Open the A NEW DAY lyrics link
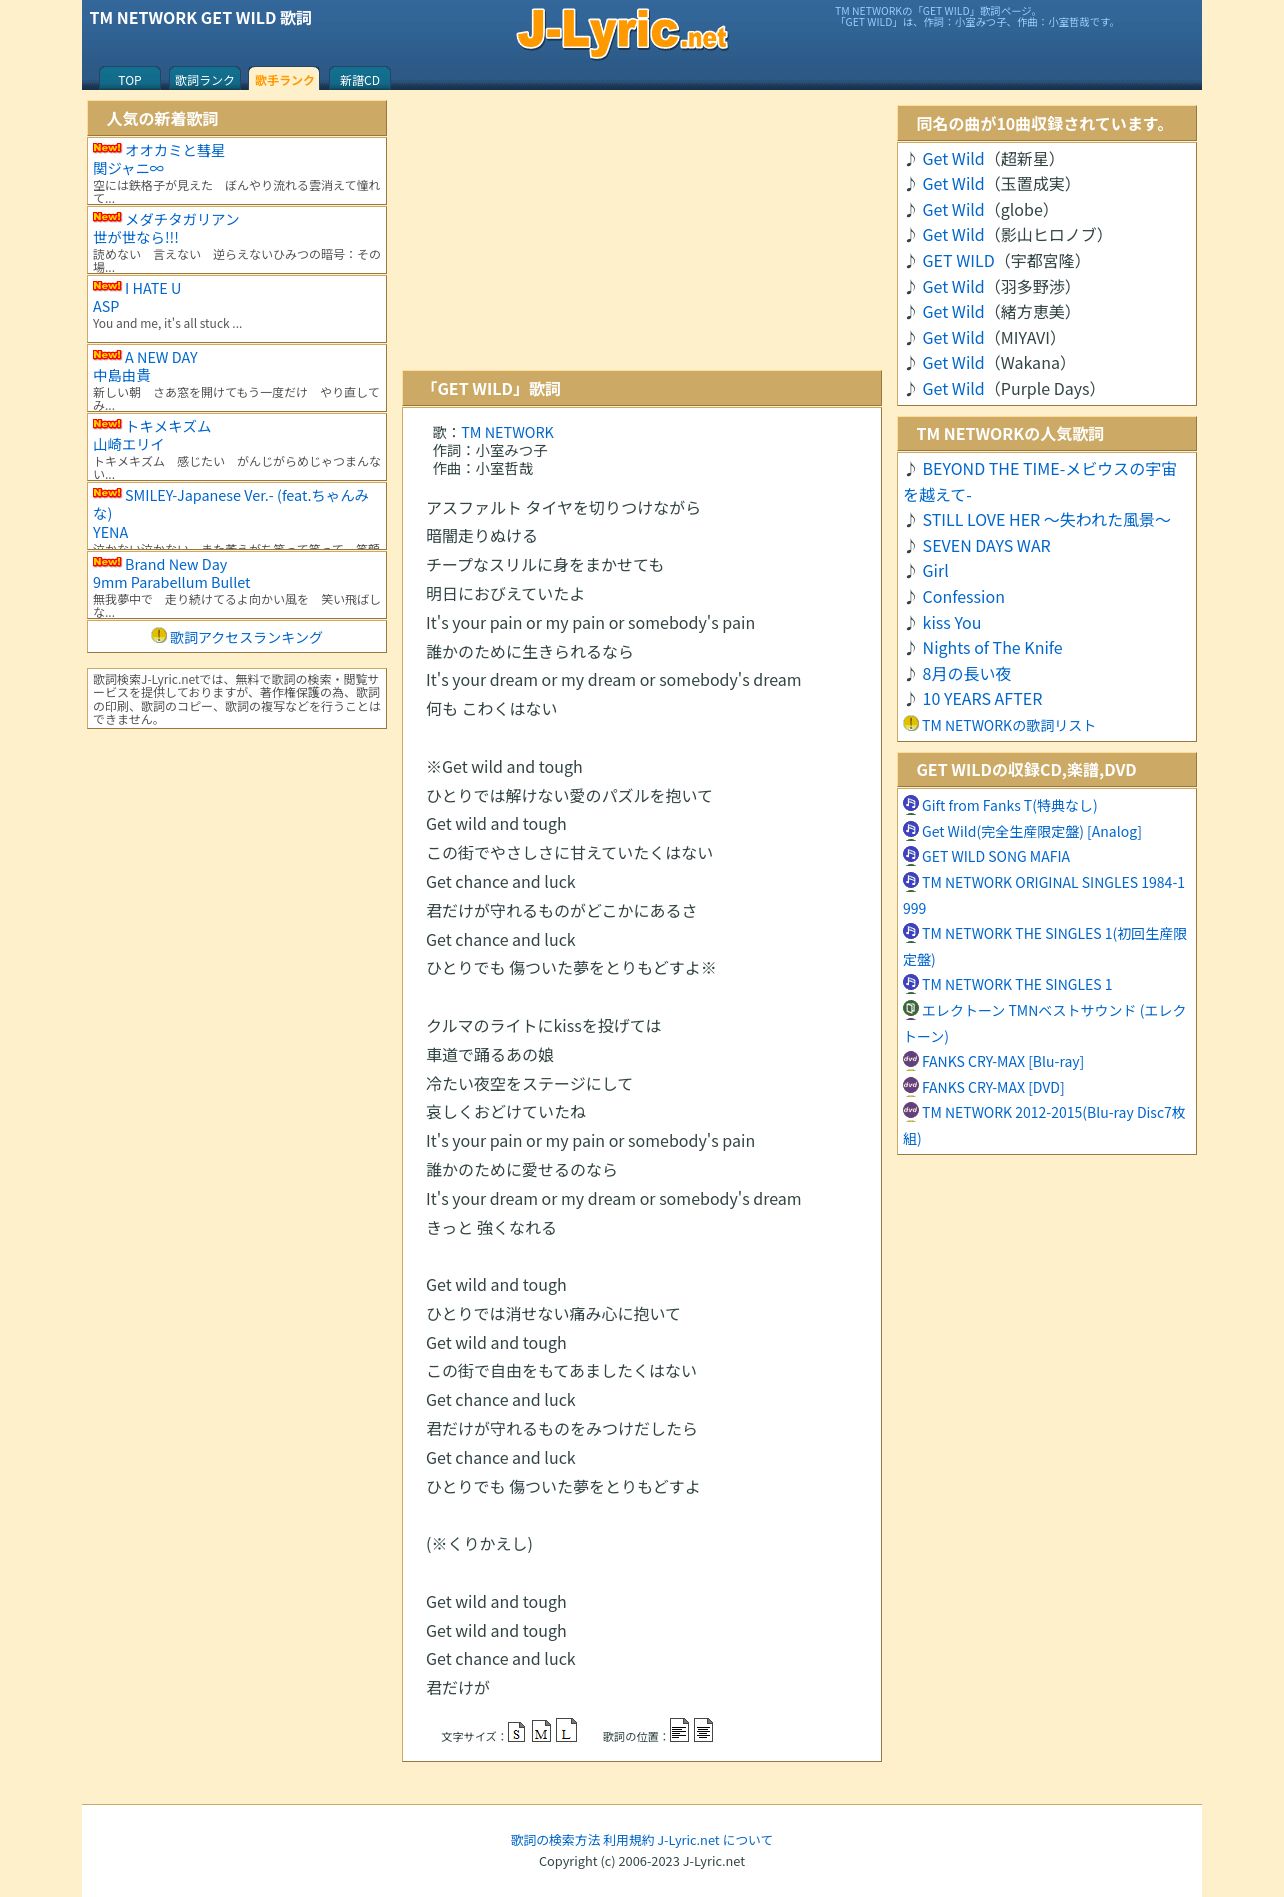This screenshot has width=1284, height=1897. [161, 357]
